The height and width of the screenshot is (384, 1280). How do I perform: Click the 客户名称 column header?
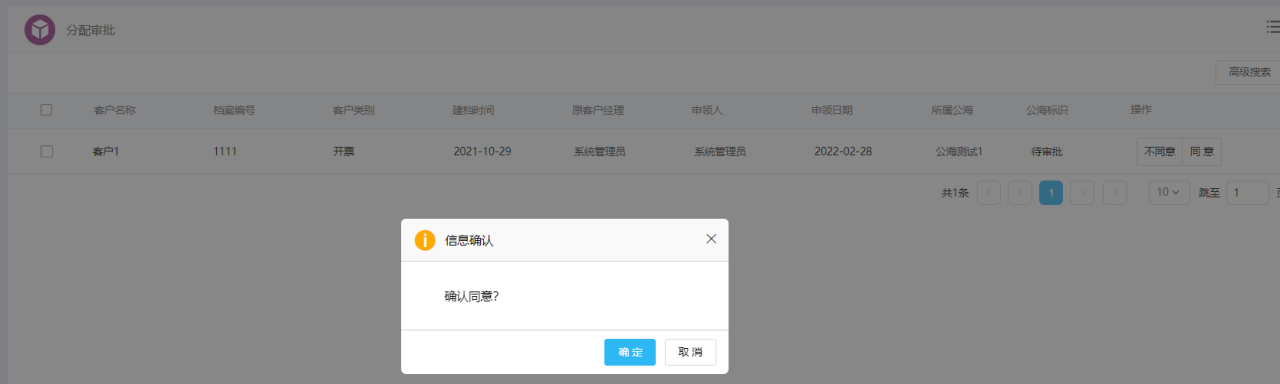pyautogui.click(x=114, y=110)
